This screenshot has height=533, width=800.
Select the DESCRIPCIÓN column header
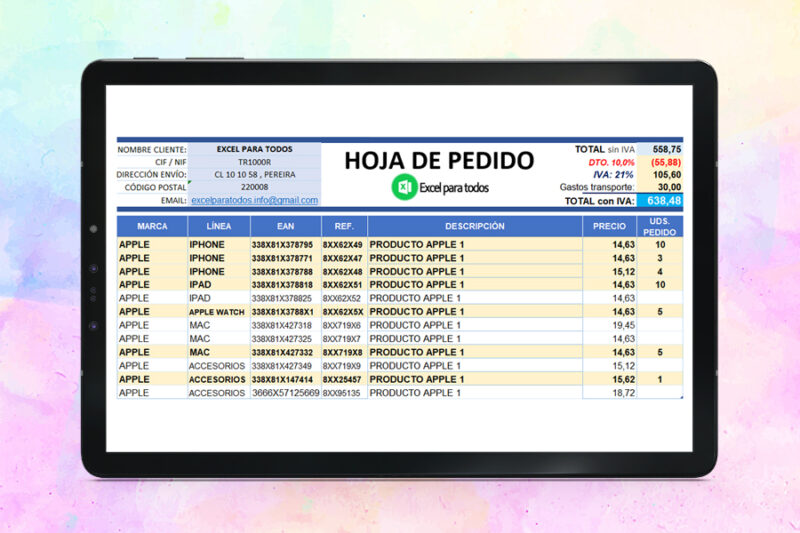pyautogui.click(x=474, y=226)
